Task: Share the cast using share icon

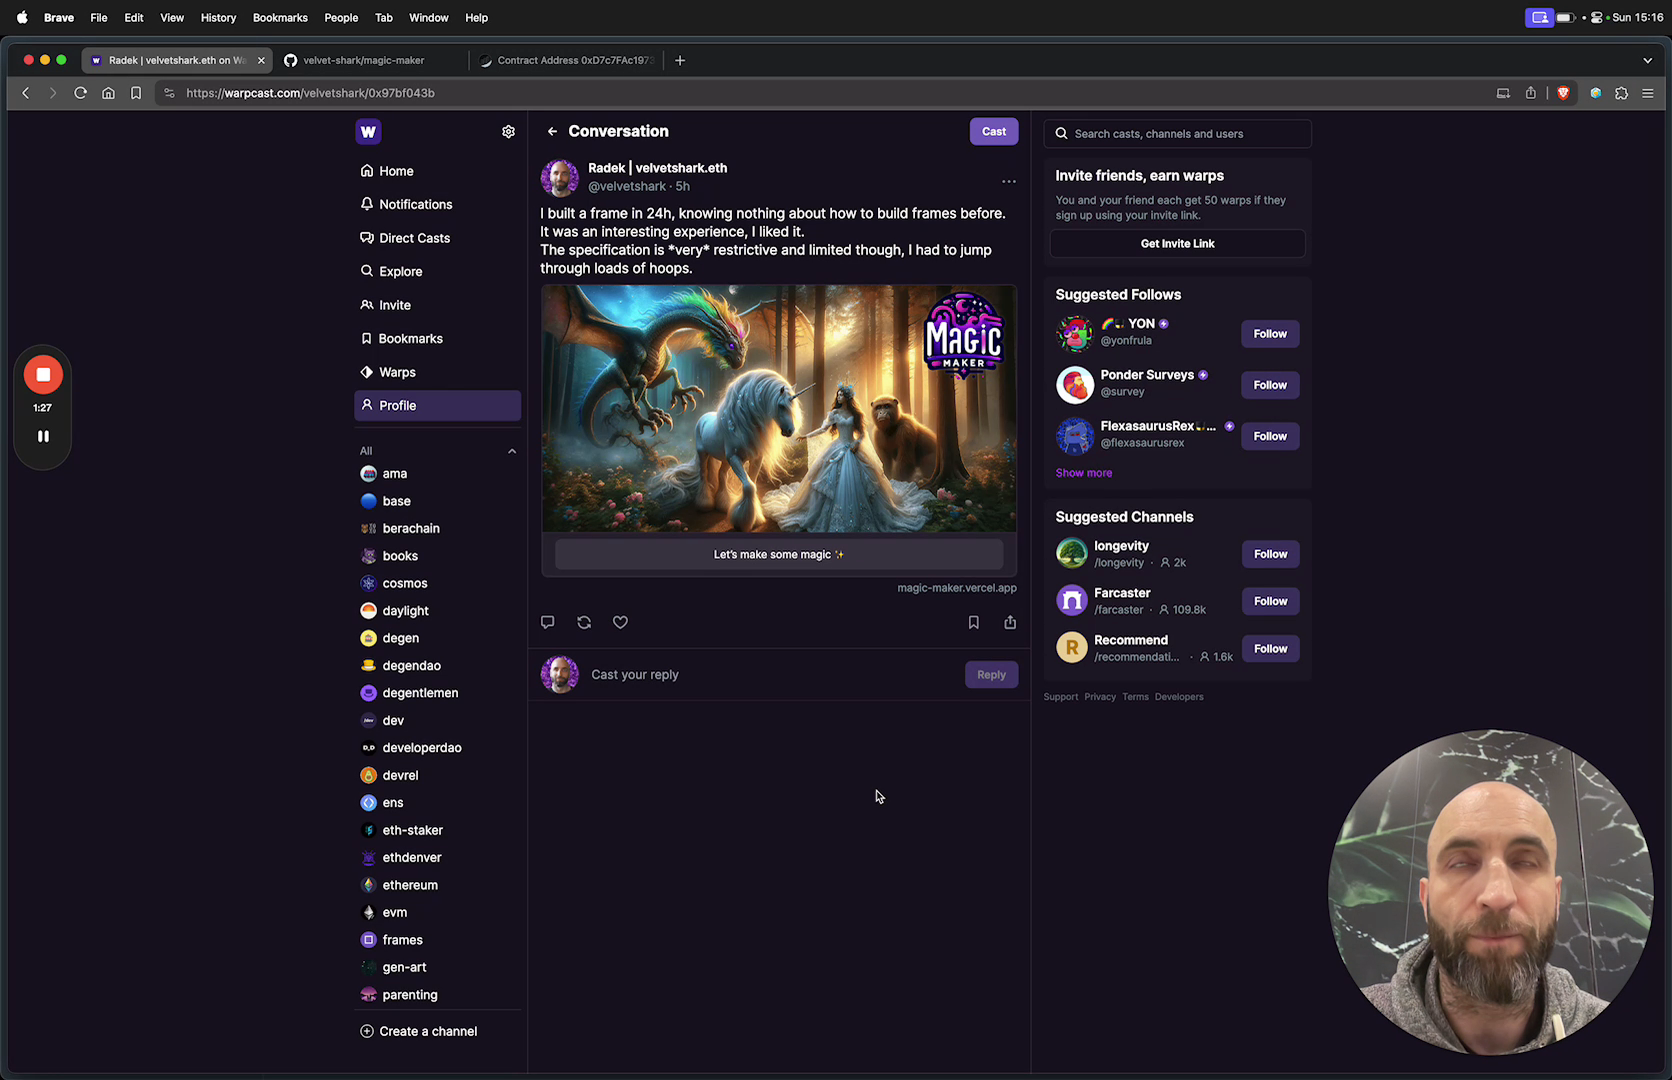Action: tap(1010, 622)
